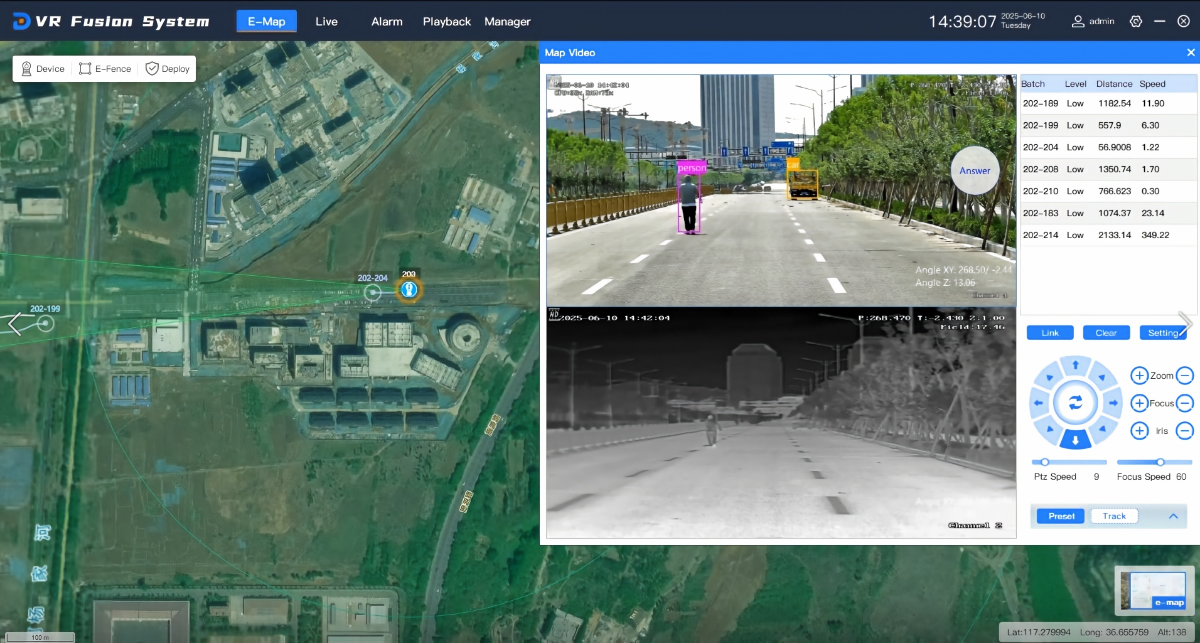Image resolution: width=1200 pixels, height=643 pixels.
Task: Zoom in with the plus icon
Action: [1139, 375]
